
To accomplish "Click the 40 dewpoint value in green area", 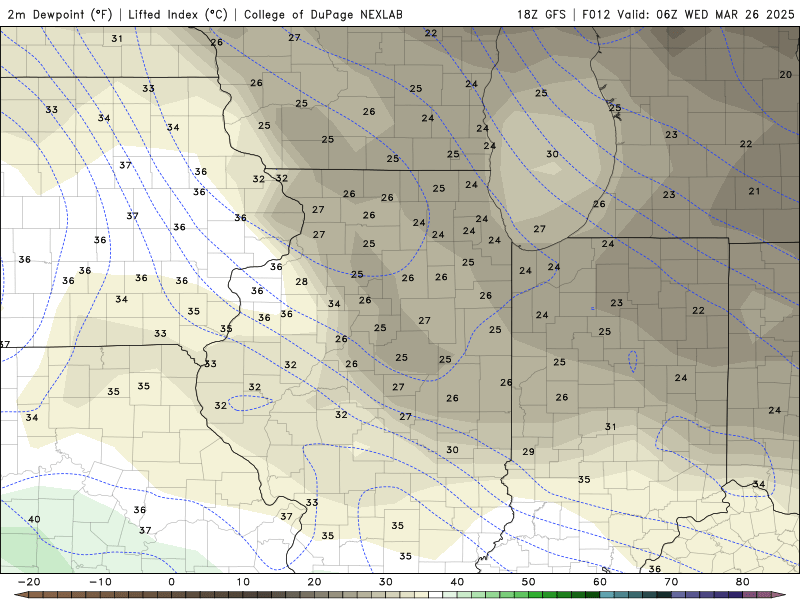I will coord(34,519).
